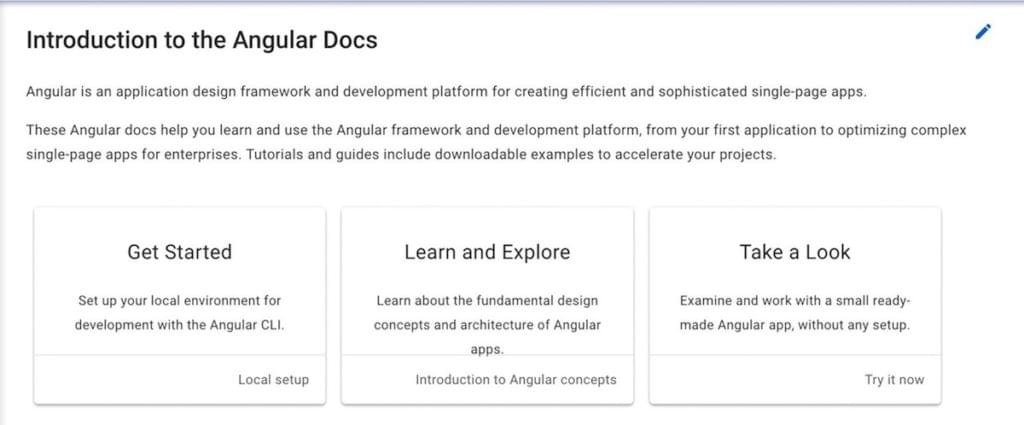Open Introduction to Angular concepts link
The height and width of the screenshot is (425, 1024).
point(516,380)
